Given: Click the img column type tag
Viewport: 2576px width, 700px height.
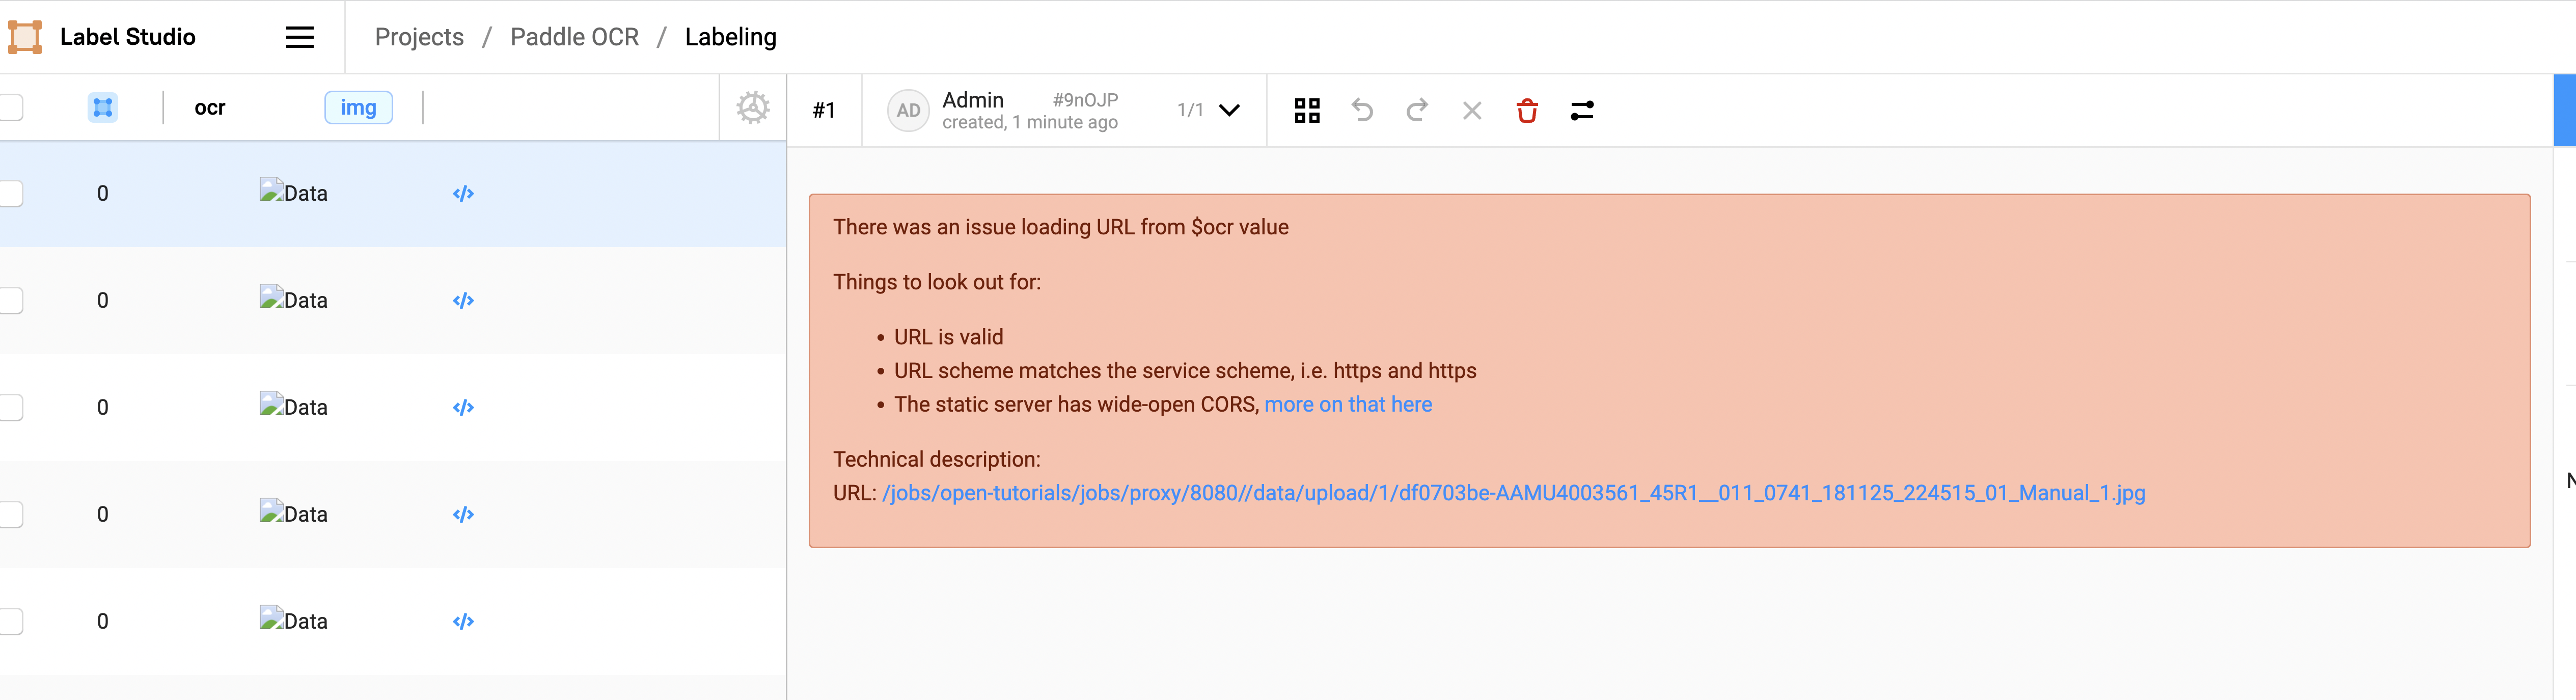Looking at the screenshot, I should click(x=358, y=107).
